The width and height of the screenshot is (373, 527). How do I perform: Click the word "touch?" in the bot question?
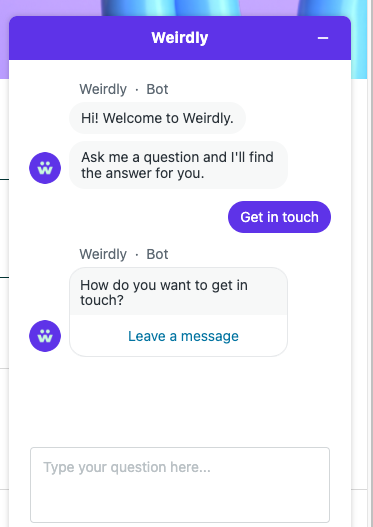pyautogui.click(x=102, y=300)
